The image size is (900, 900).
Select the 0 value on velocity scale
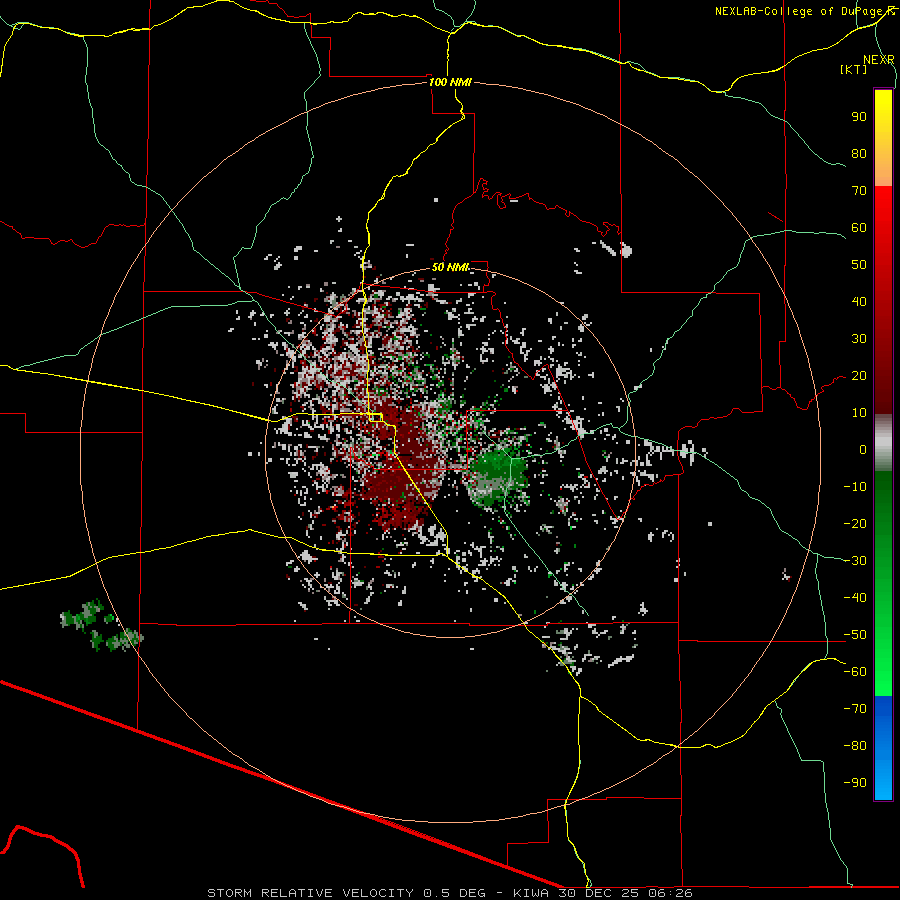click(x=863, y=450)
